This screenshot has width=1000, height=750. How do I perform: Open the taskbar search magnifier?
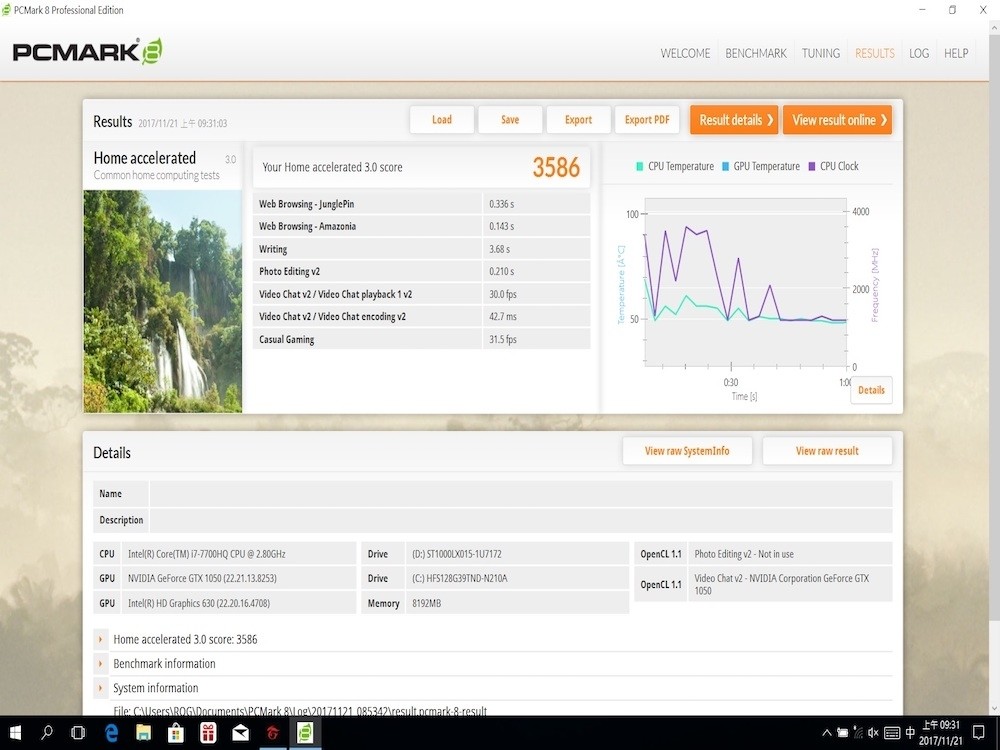(47, 733)
